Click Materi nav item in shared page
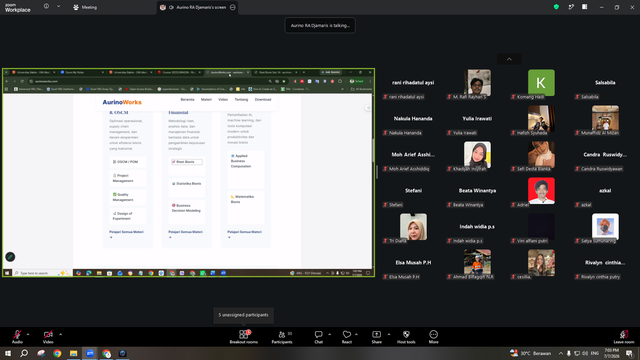This screenshot has width=640, height=360. [x=206, y=100]
